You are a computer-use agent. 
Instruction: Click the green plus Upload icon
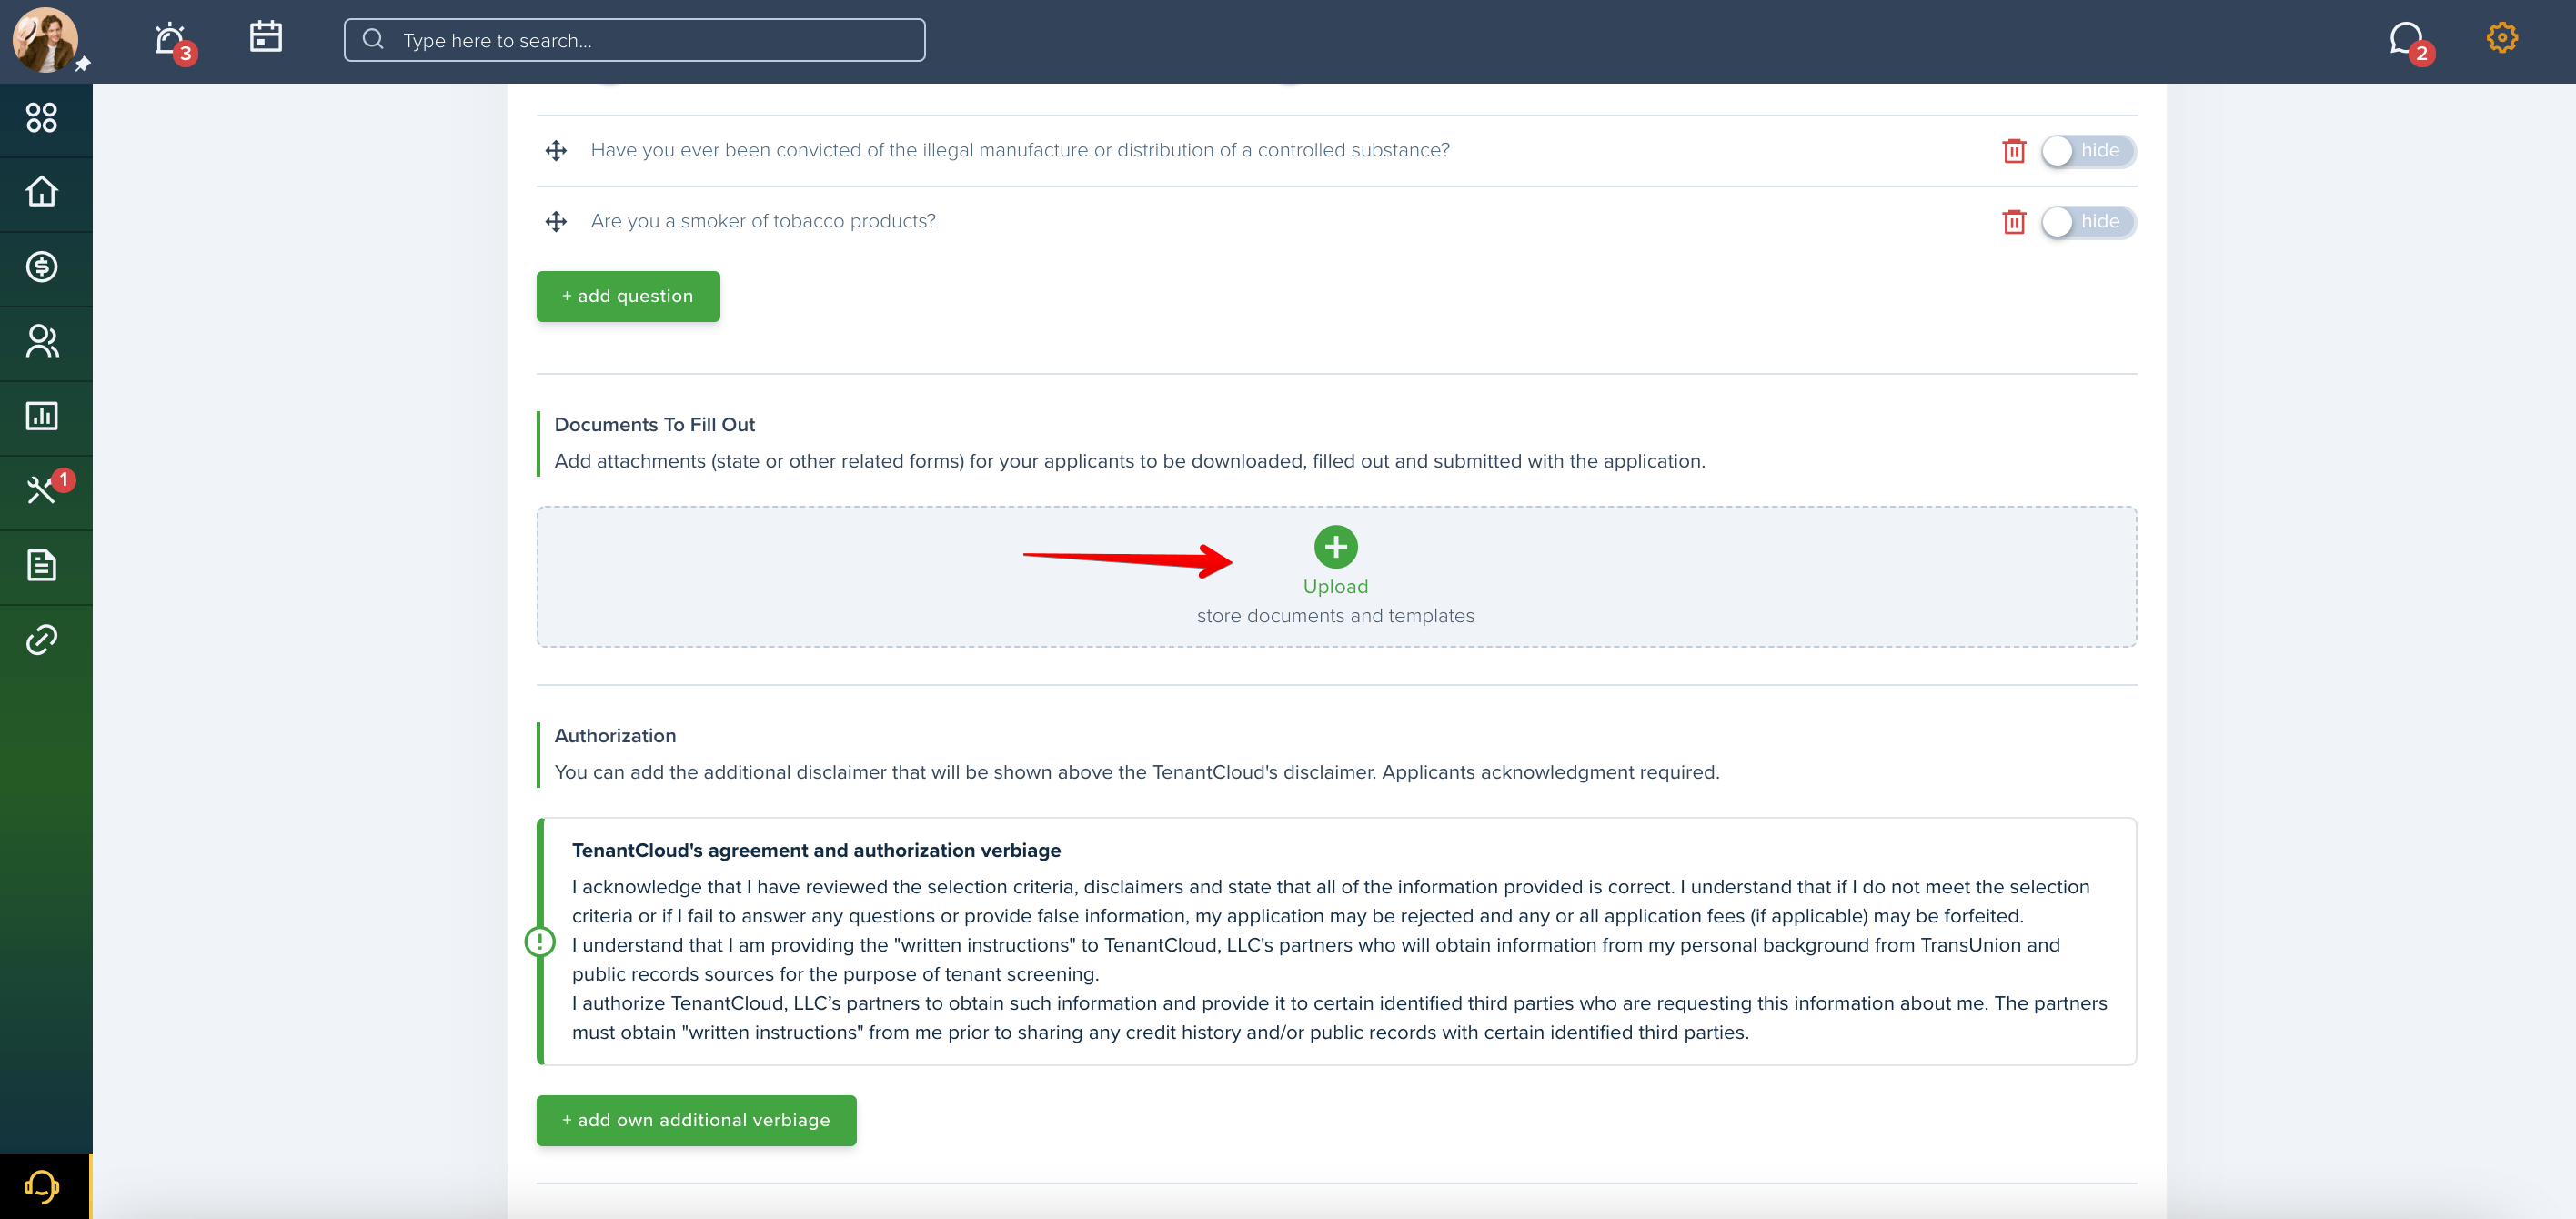(x=1335, y=547)
